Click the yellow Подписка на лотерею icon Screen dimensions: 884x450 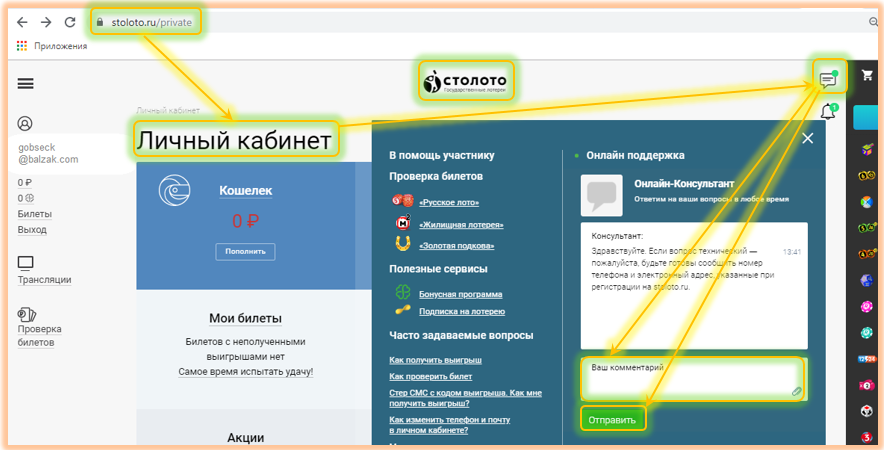403,310
